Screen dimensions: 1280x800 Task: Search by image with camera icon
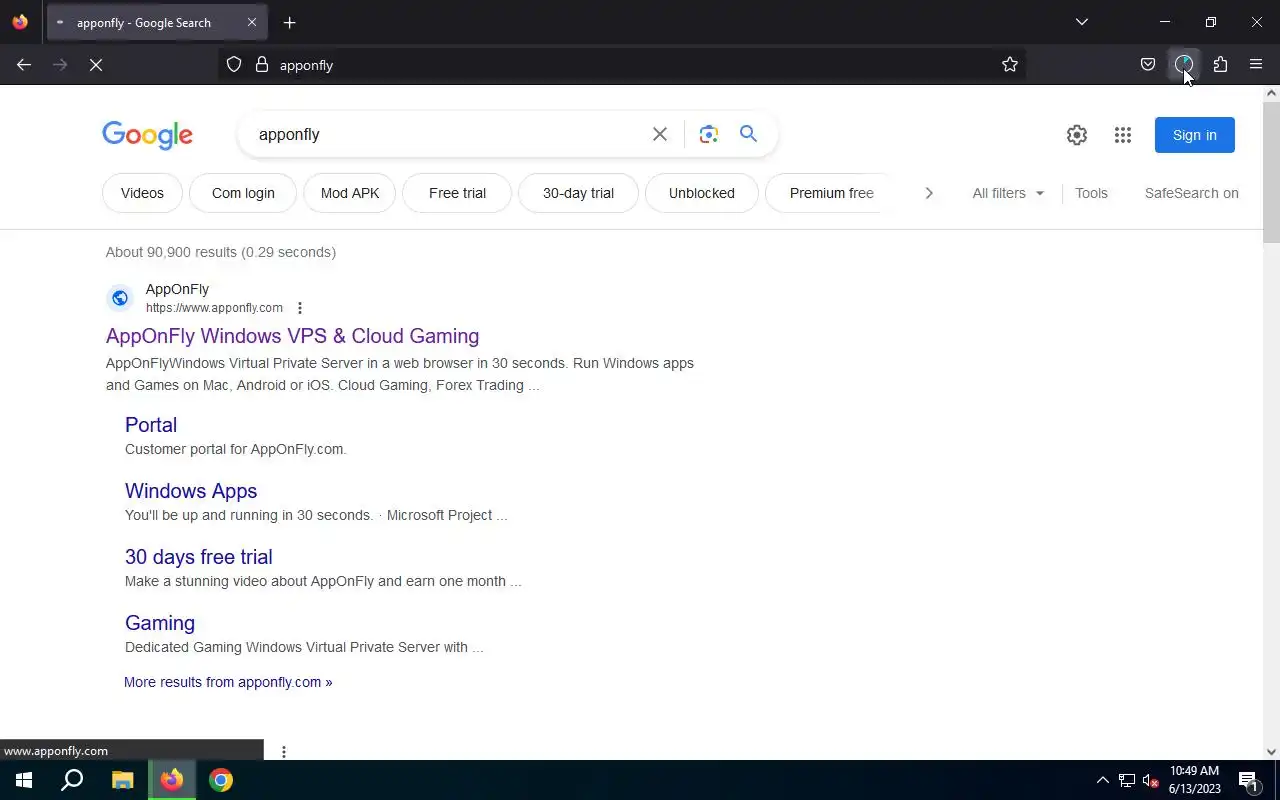point(709,134)
